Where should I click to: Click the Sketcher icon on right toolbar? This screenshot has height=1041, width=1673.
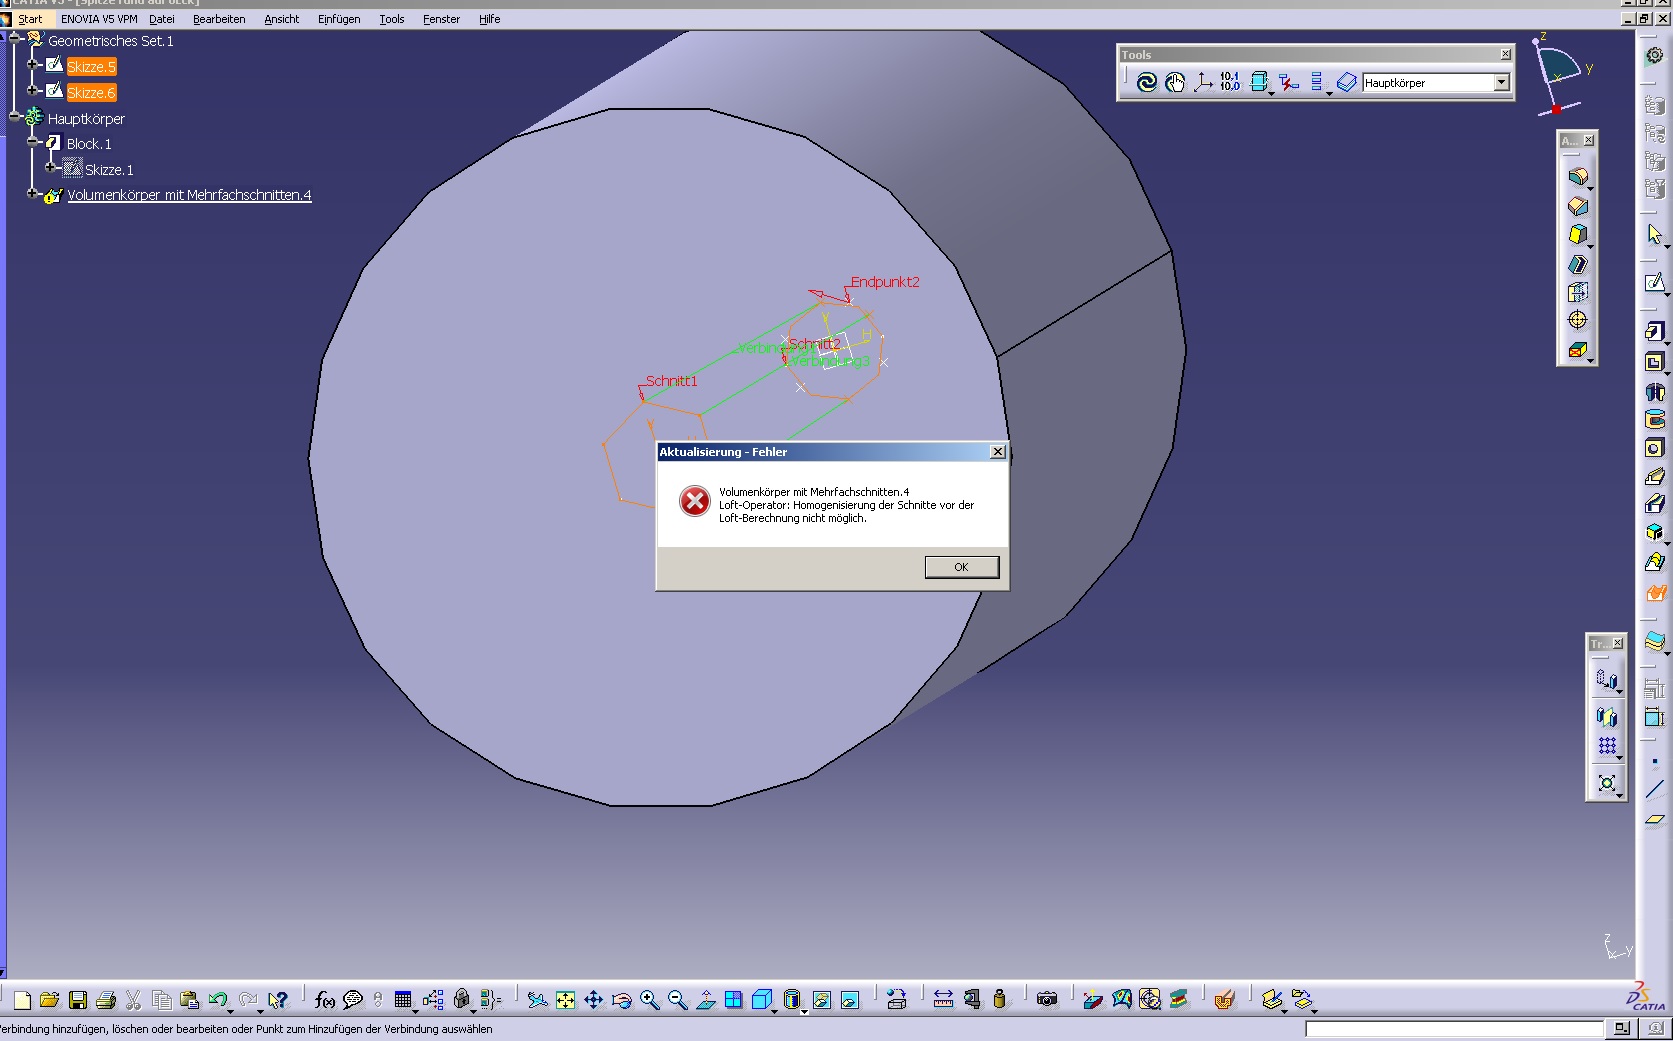click(1655, 283)
